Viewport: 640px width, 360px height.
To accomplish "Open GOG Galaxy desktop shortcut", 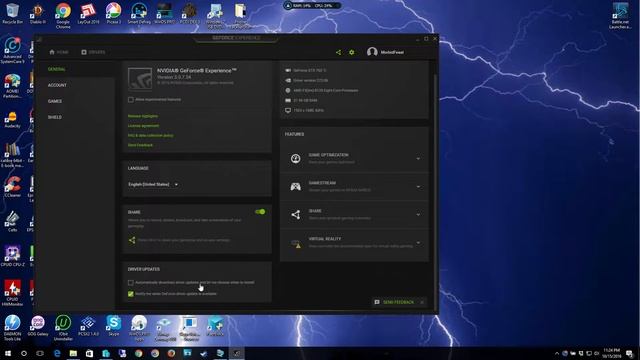I will click(x=38, y=325).
